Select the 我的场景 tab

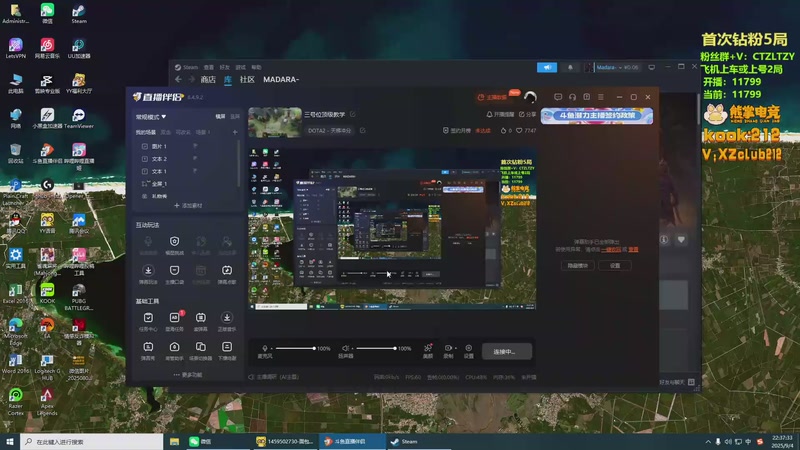[x=145, y=132]
